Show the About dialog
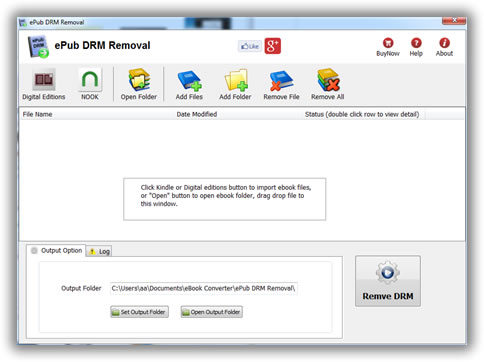 444,47
